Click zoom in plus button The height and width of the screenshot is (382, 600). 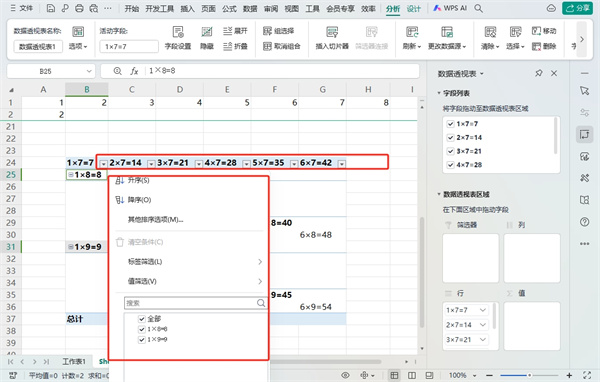[569, 375]
